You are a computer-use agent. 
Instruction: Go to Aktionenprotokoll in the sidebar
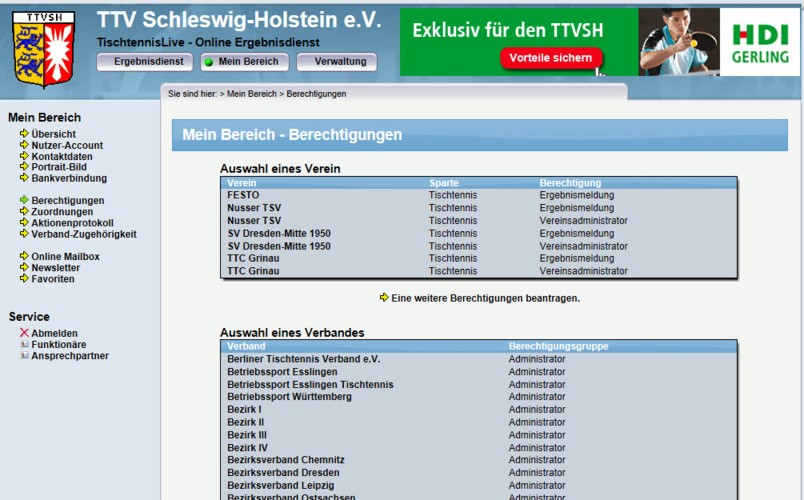click(x=72, y=223)
